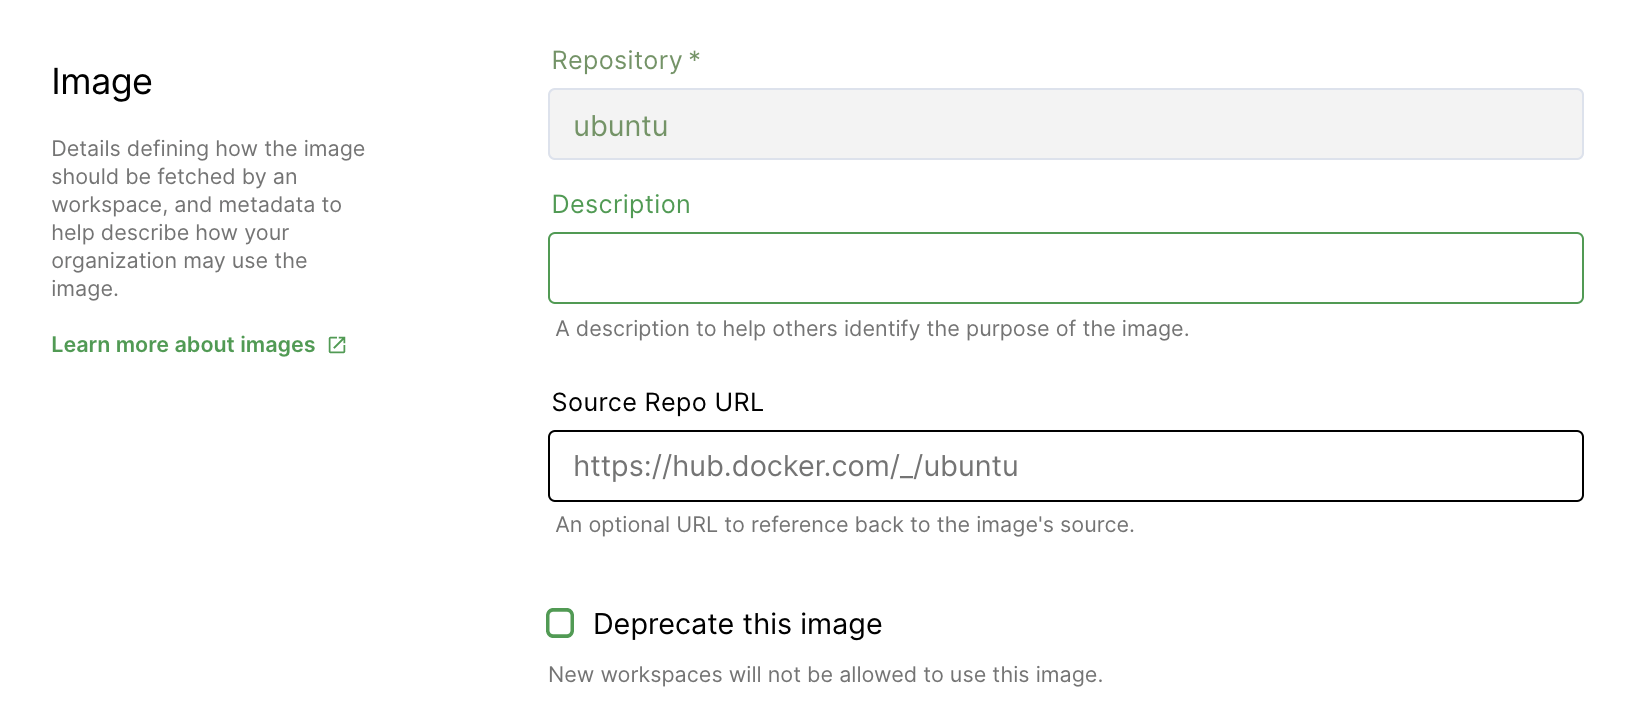Click the hub.docker.com placeholder text

pos(795,466)
